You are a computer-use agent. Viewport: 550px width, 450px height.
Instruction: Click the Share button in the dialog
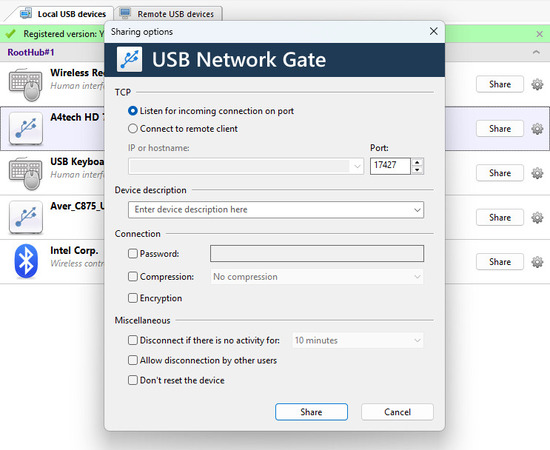coord(311,412)
